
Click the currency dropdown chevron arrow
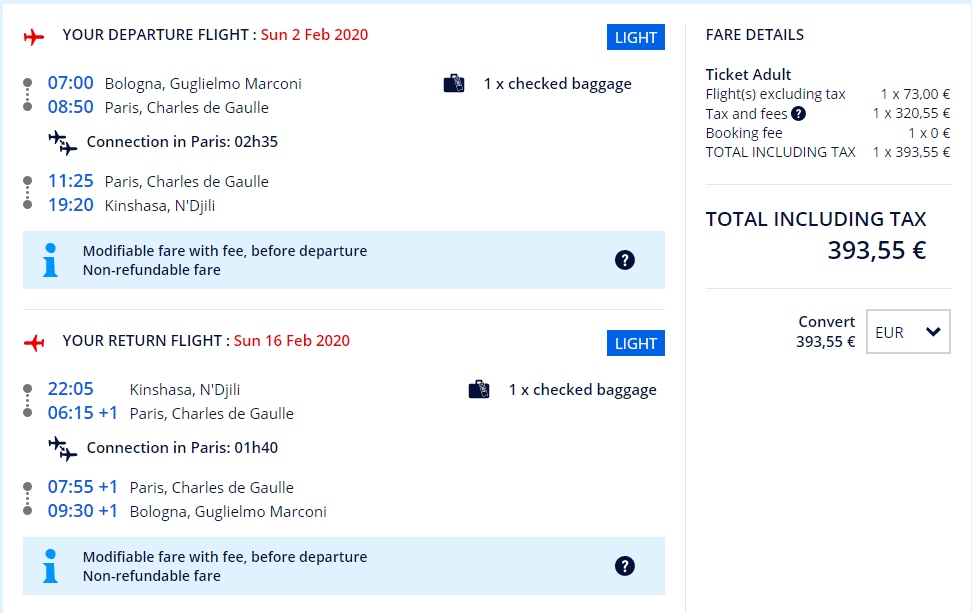[x=933, y=332]
